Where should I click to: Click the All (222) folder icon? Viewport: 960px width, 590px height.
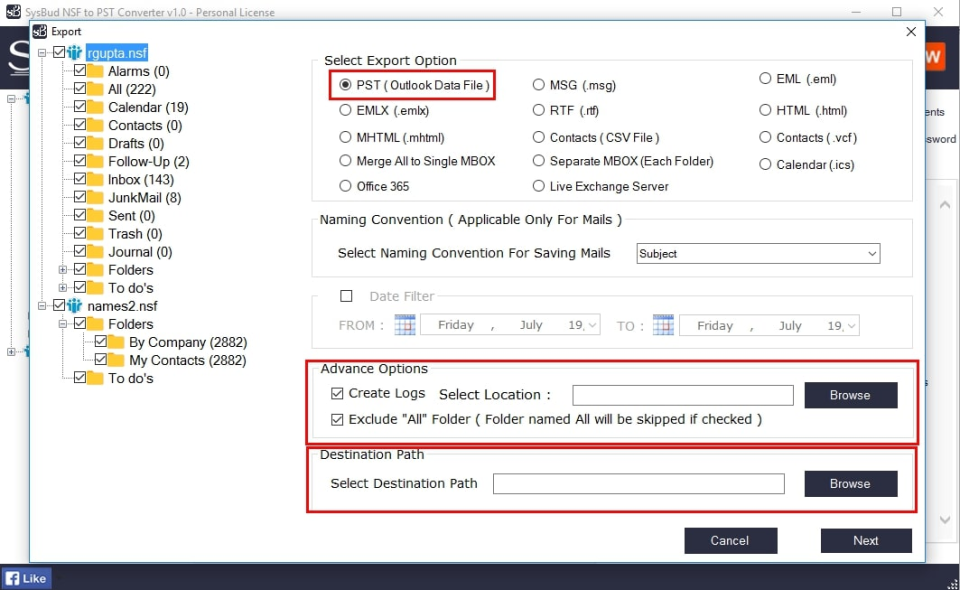[x=95, y=89]
